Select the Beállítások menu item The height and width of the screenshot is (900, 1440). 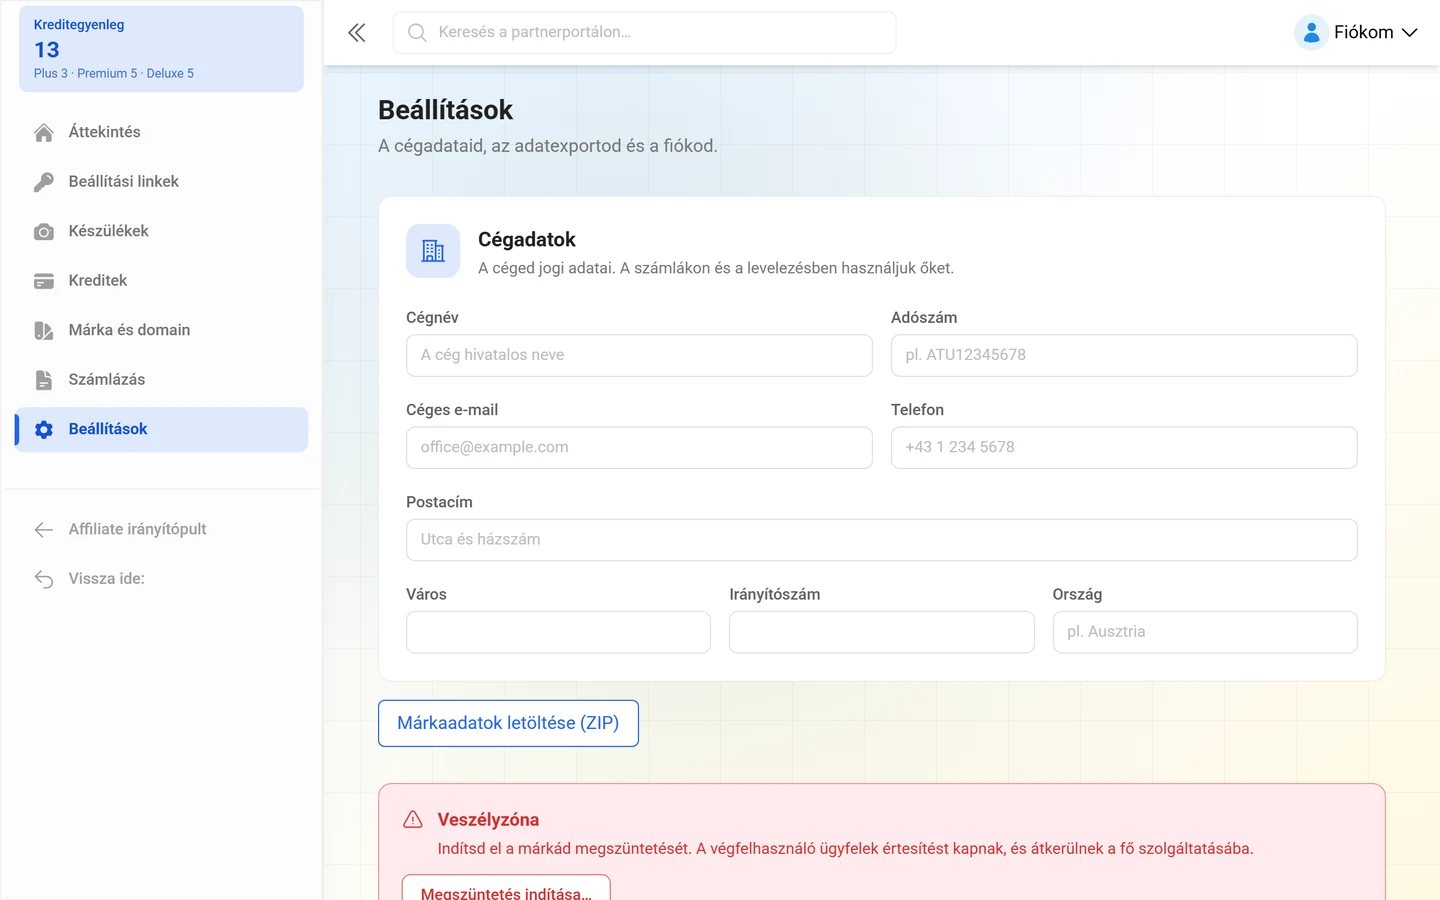pyautogui.click(x=161, y=429)
